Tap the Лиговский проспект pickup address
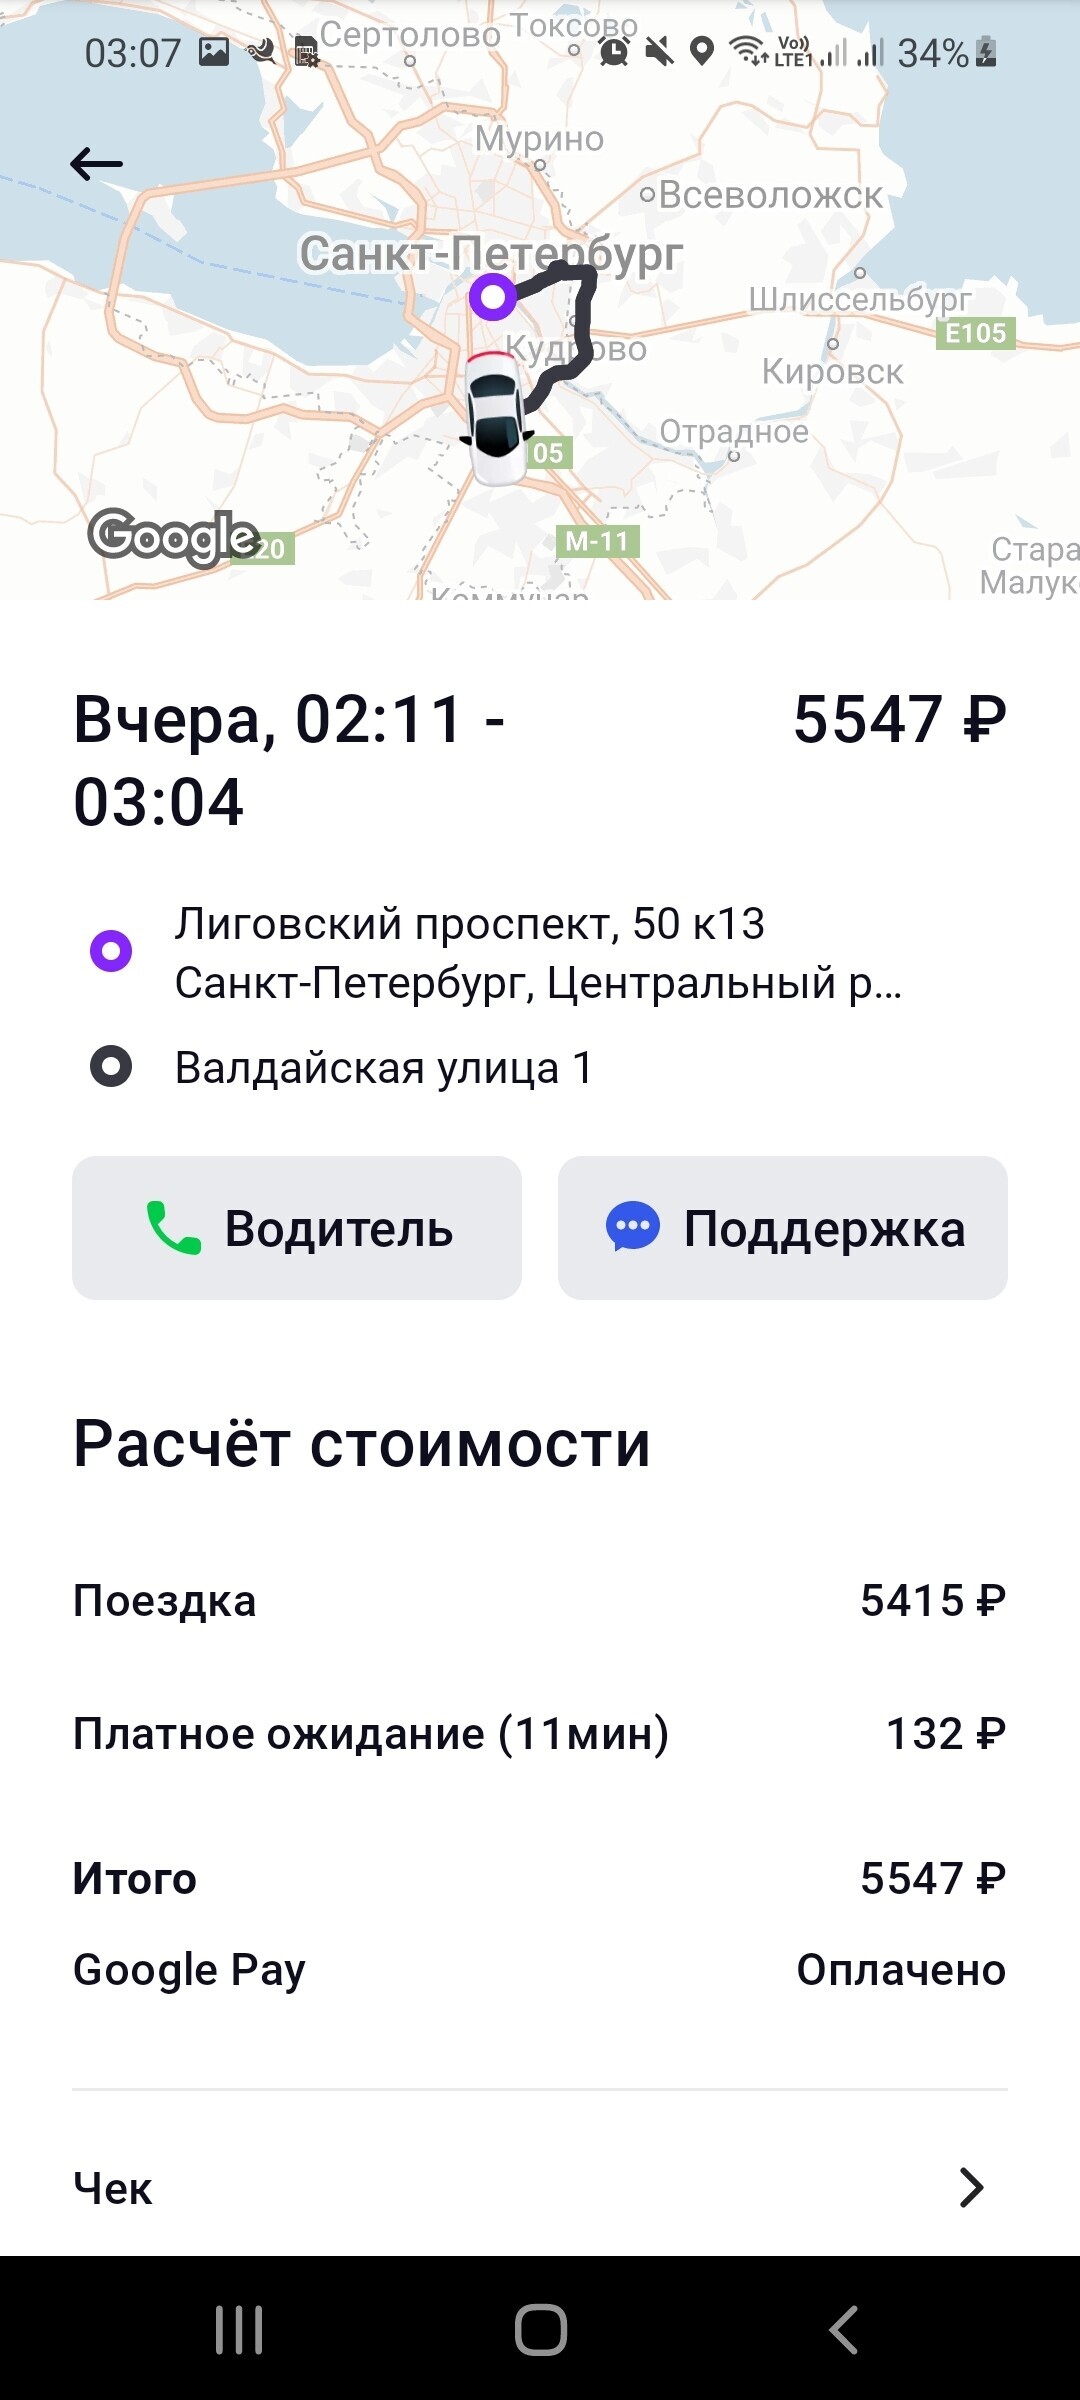 coord(538,953)
